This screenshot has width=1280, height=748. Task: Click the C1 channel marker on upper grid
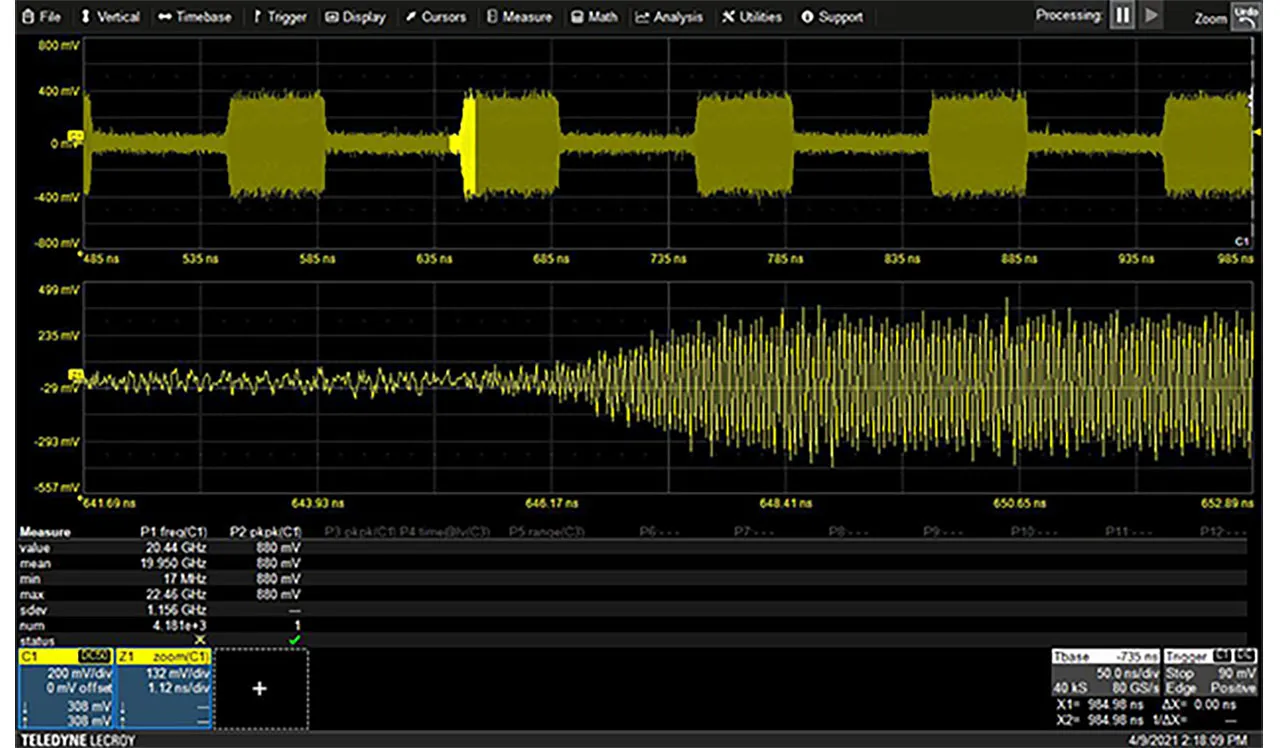click(x=74, y=135)
